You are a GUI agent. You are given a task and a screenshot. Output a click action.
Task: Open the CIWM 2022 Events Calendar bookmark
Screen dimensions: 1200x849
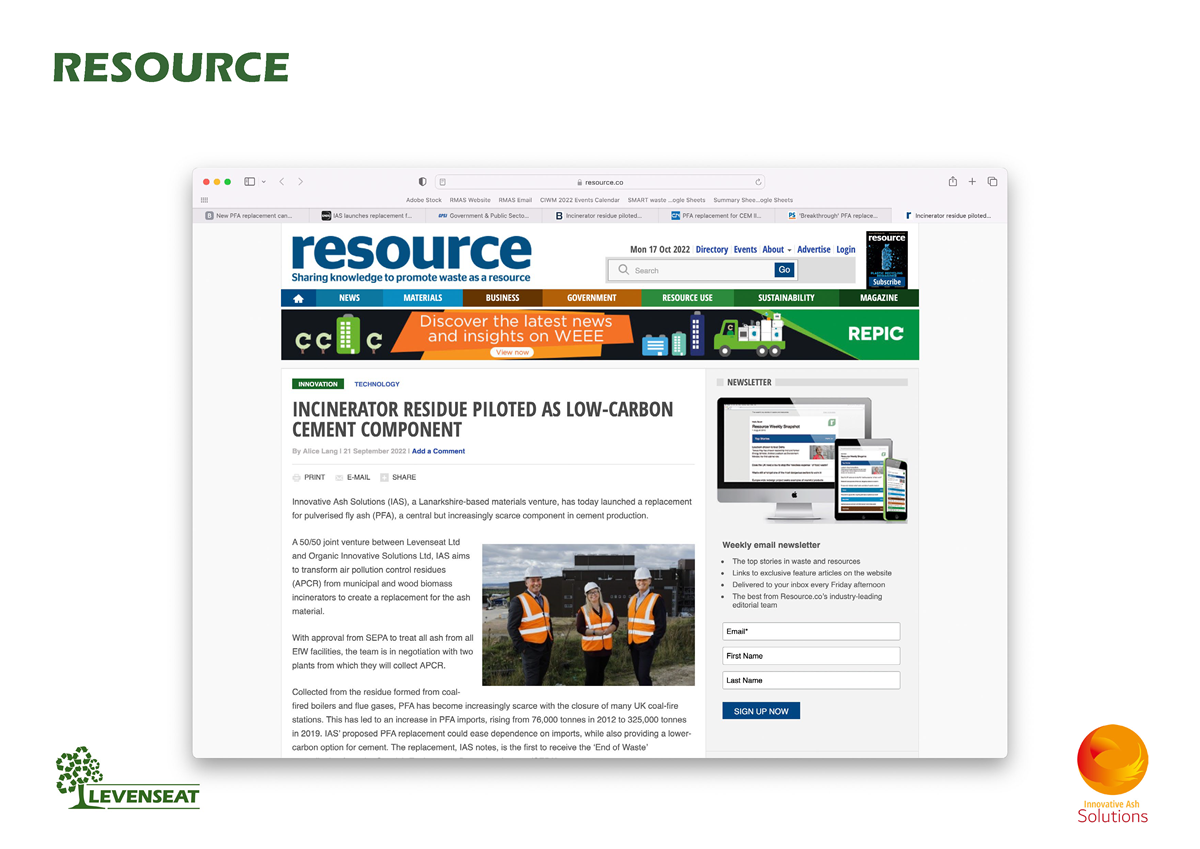click(580, 200)
